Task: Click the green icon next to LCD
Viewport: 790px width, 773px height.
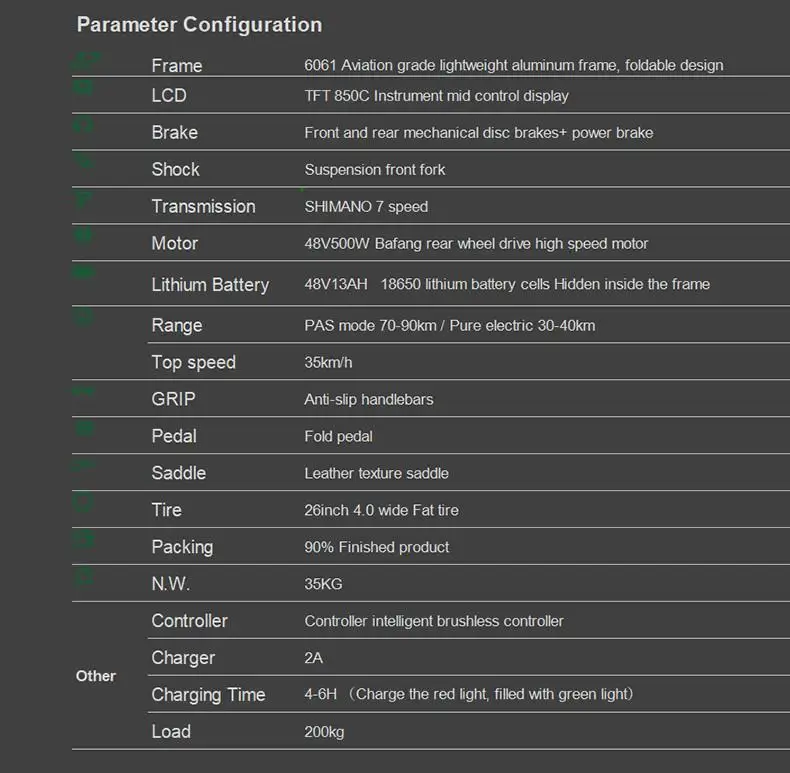Action: (x=84, y=88)
